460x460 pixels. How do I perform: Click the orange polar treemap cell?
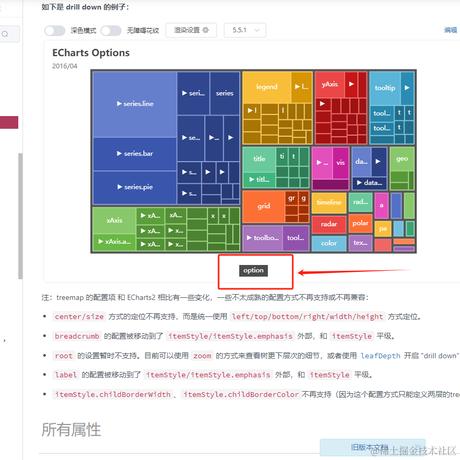coord(360,223)
